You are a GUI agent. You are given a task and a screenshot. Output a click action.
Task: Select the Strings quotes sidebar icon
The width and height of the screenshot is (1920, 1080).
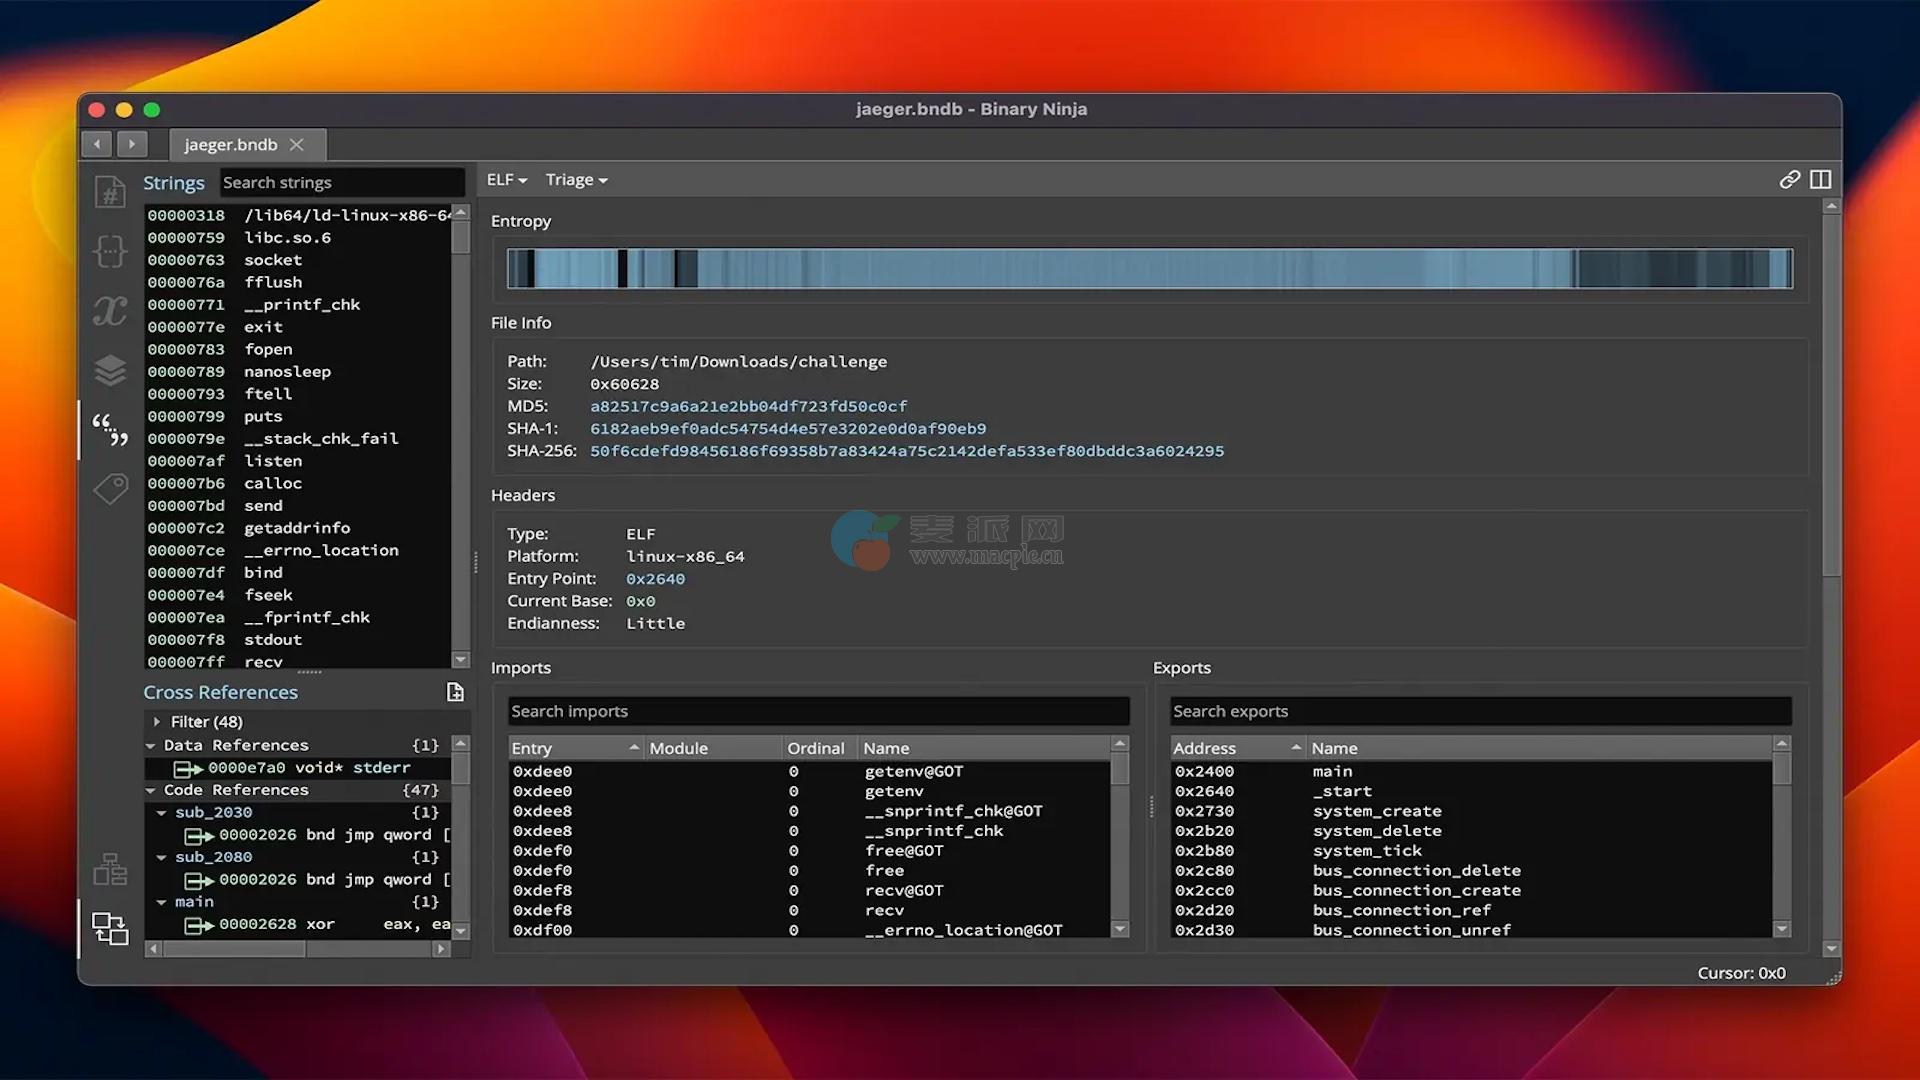(110, 429)
